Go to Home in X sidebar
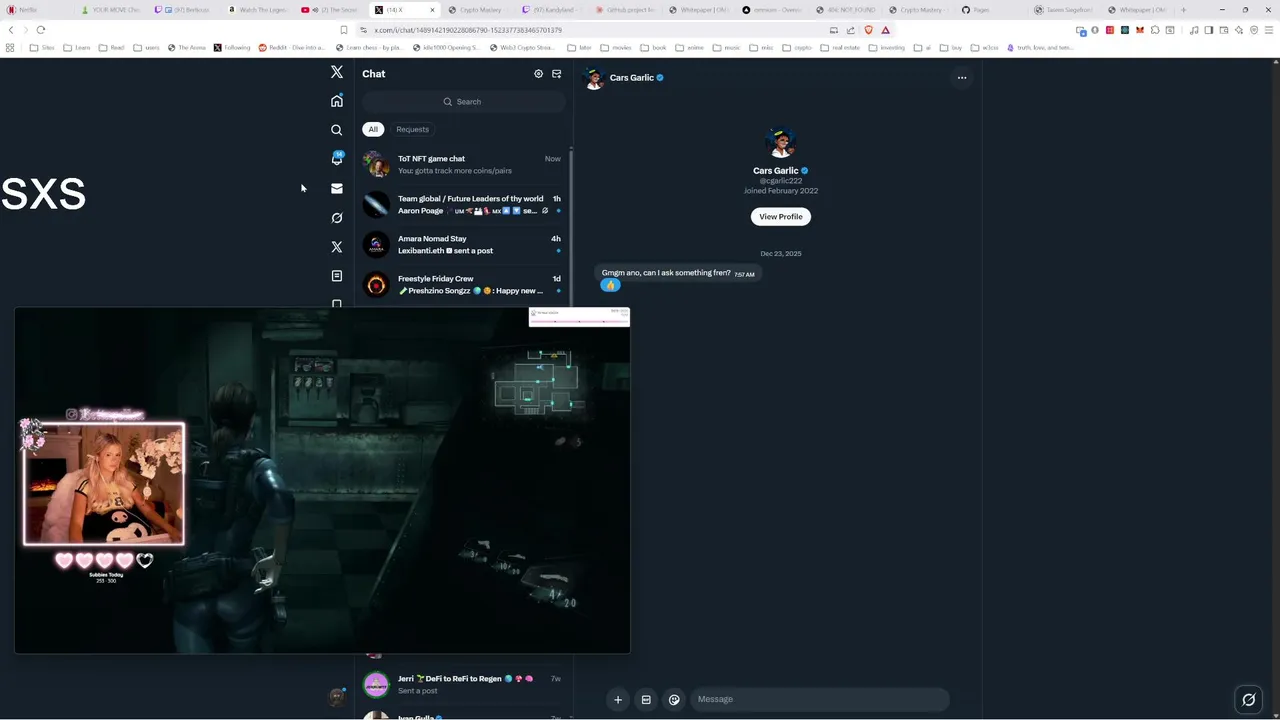 coord(337,101)
